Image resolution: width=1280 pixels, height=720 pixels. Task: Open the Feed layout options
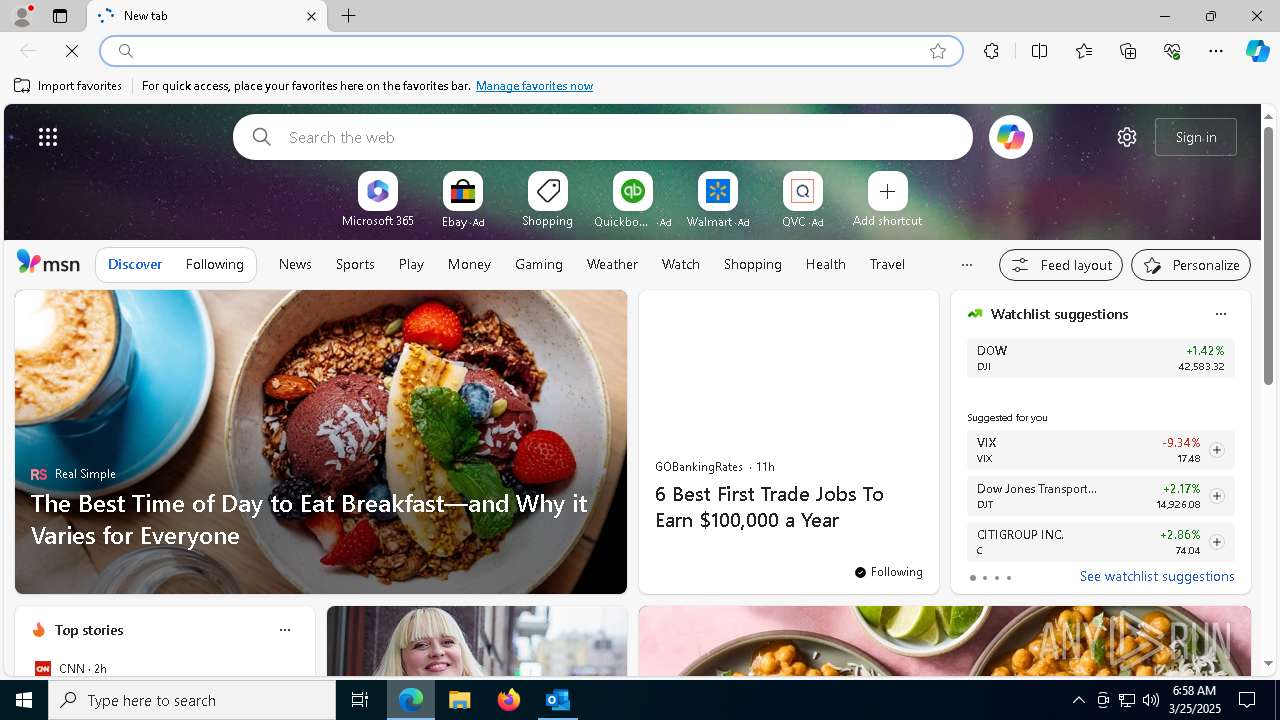(1061, 265)
